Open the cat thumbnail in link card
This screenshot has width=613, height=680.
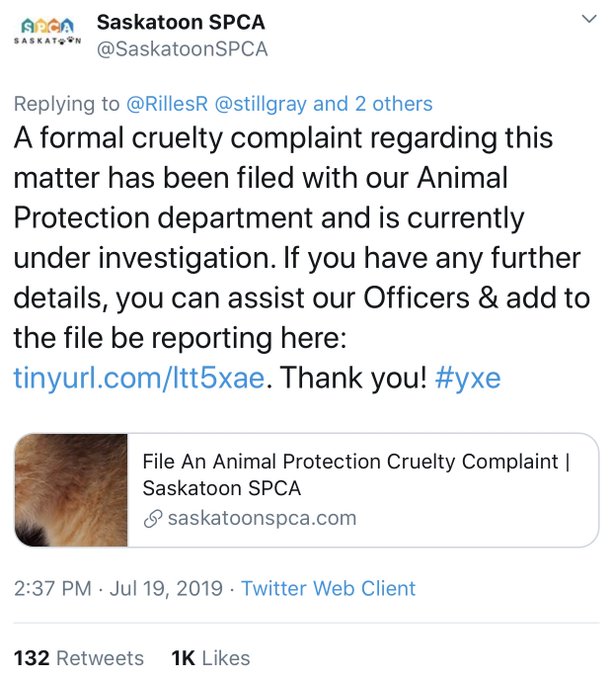pyautogui.click(x=70, y=490)
